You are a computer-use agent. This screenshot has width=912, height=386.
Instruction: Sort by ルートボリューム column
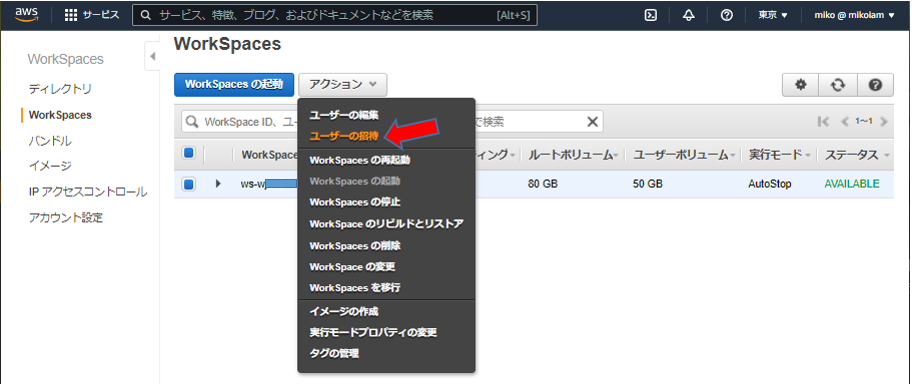[572, 155]
